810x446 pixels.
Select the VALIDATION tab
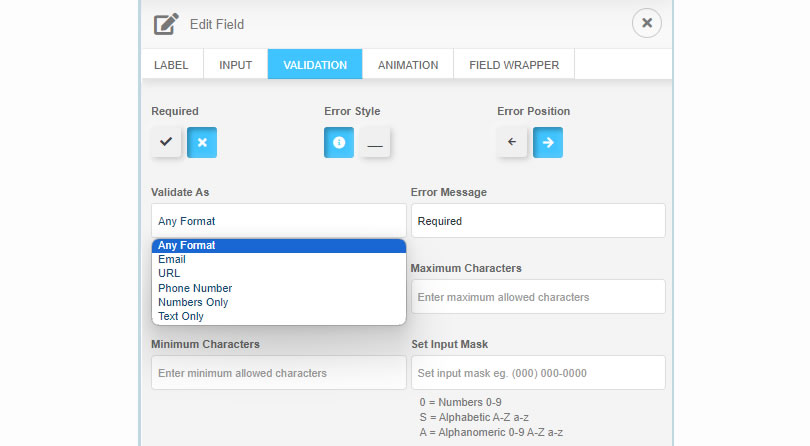coord(315,65)
